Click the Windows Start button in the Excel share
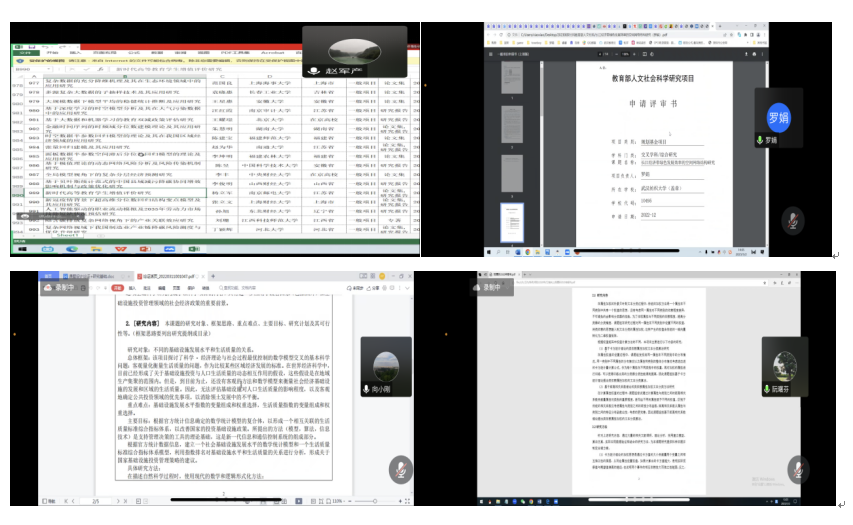 click(21, 249)
